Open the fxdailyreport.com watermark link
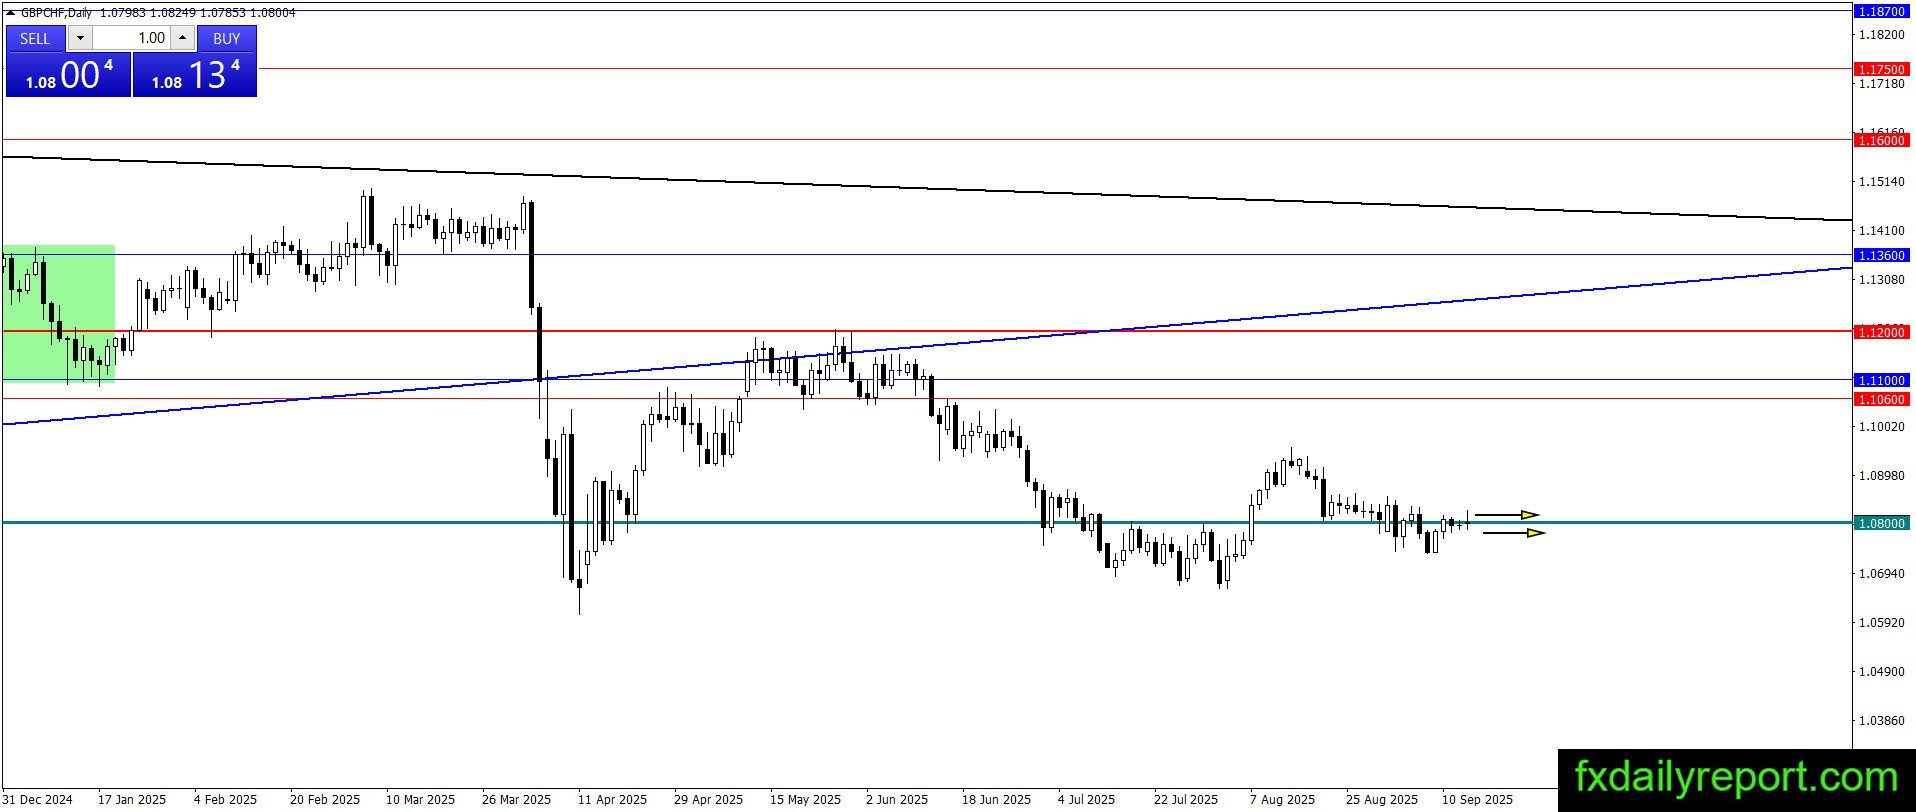Viewport: 1916px width, 812px height. (1736, 778)
